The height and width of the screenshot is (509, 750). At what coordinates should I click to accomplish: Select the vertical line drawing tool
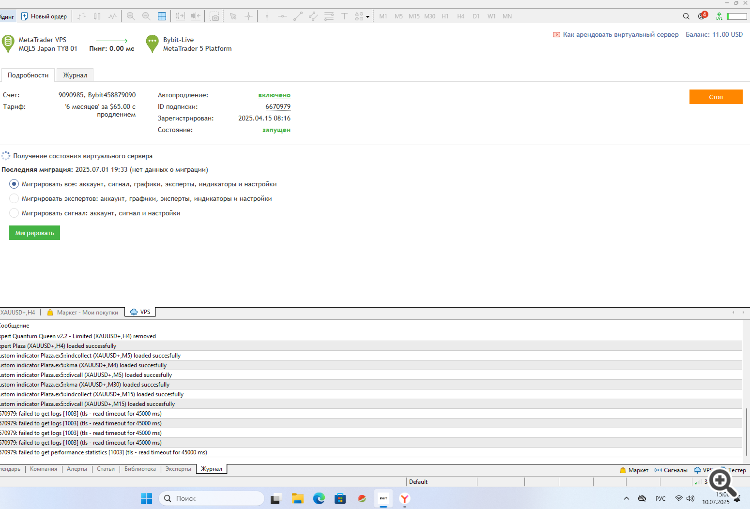pos(266,16)
